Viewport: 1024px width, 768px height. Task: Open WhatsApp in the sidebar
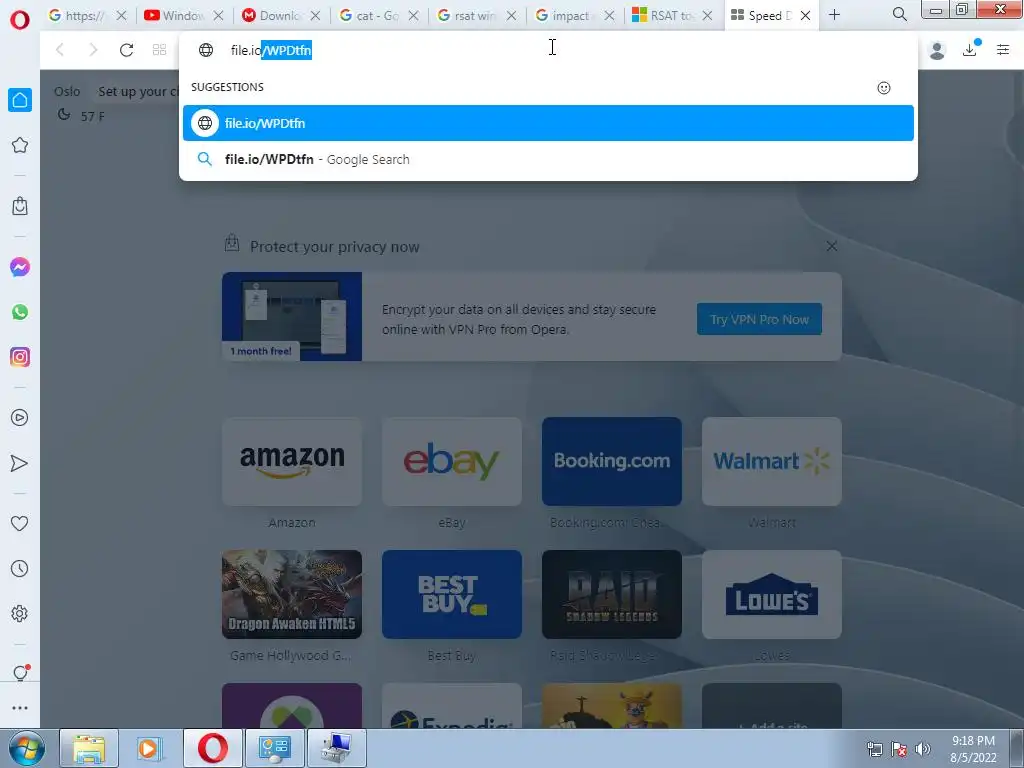20,312
